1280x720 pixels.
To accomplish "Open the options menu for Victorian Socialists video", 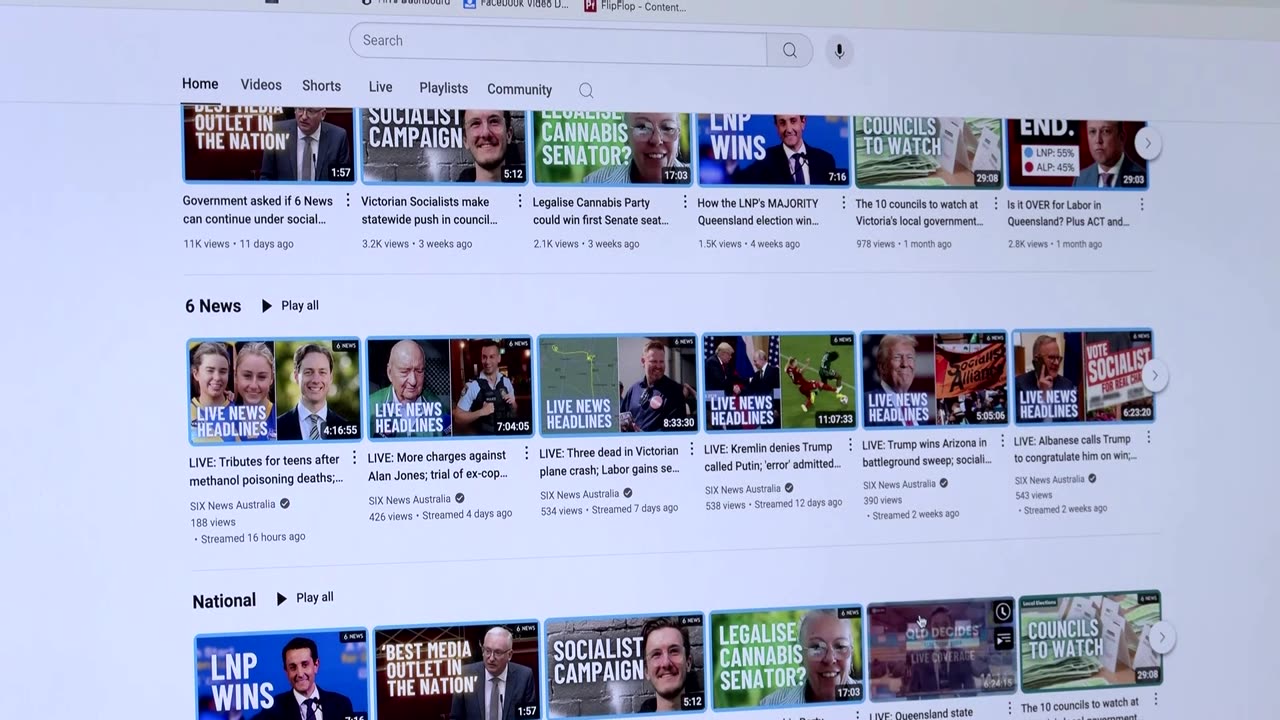I will [520, 202].
